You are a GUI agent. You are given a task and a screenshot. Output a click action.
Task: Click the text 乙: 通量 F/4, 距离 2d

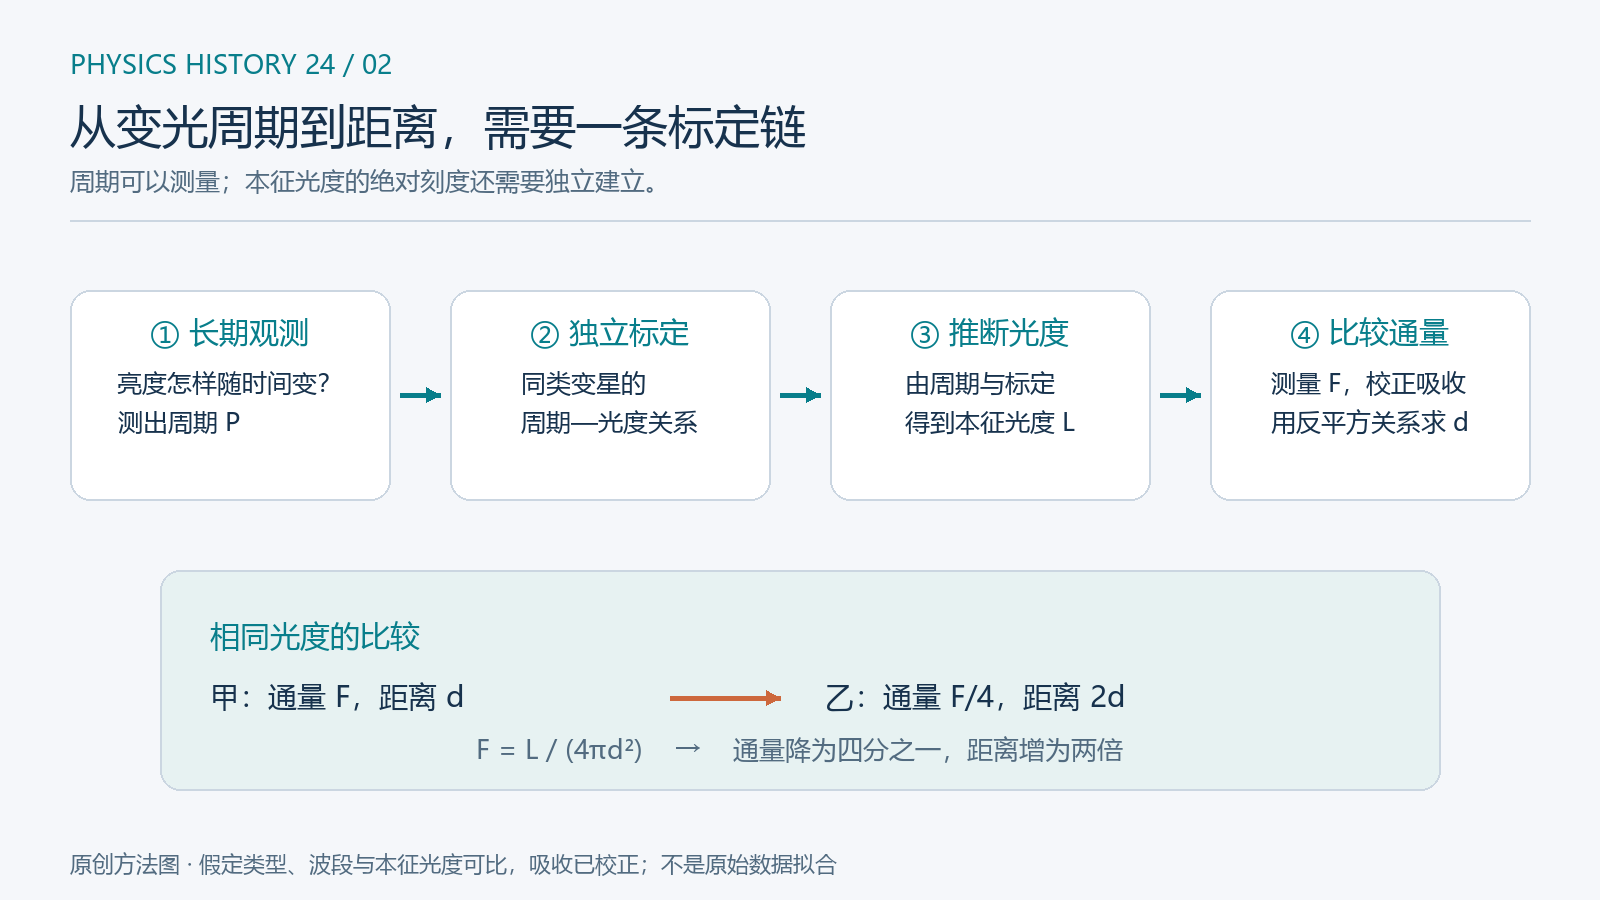975,697
